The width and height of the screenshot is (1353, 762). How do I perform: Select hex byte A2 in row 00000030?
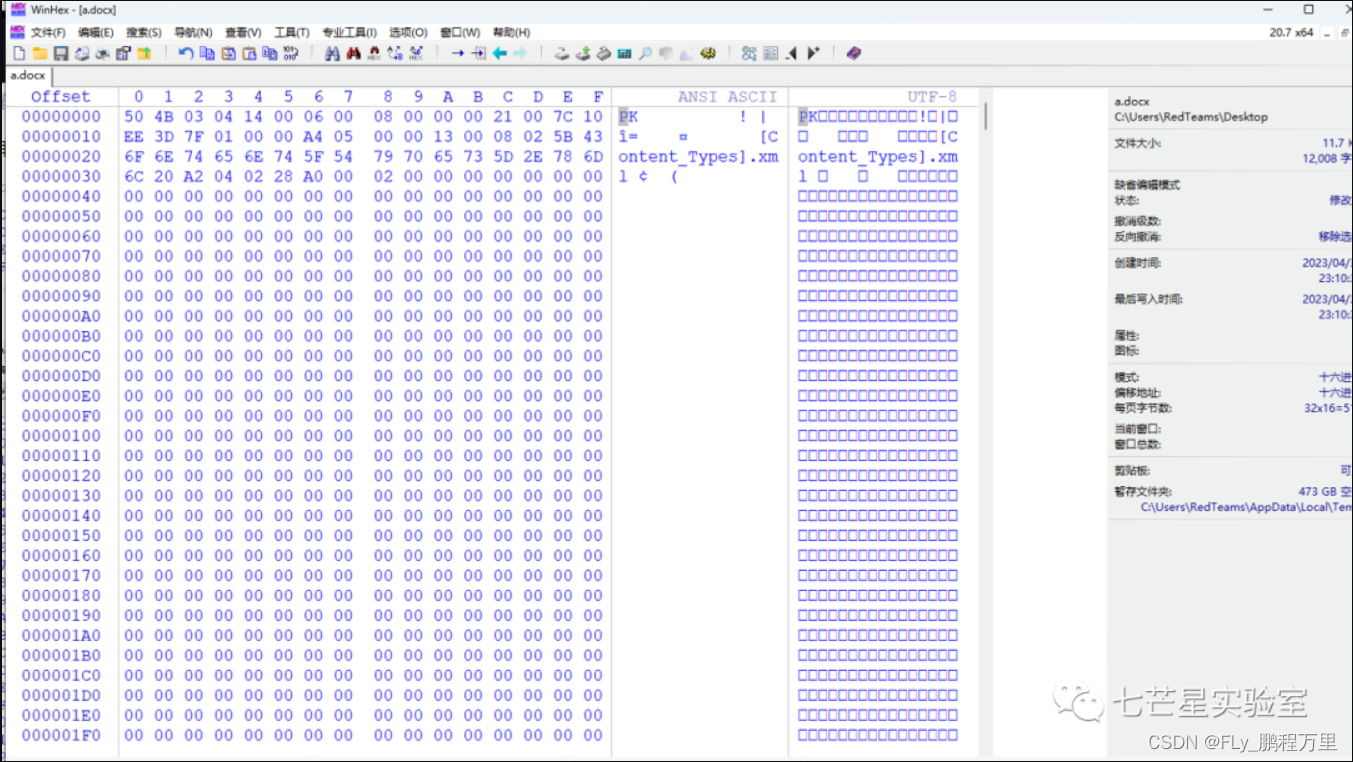coord(194,177)
